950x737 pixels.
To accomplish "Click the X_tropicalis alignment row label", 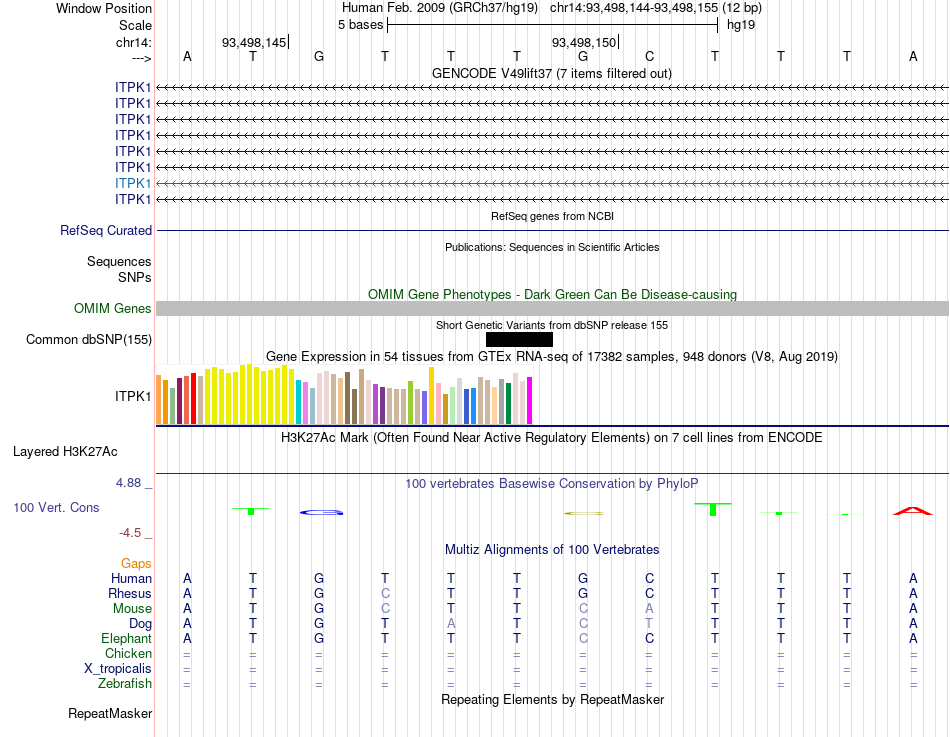I will click(x=118, y=669).
